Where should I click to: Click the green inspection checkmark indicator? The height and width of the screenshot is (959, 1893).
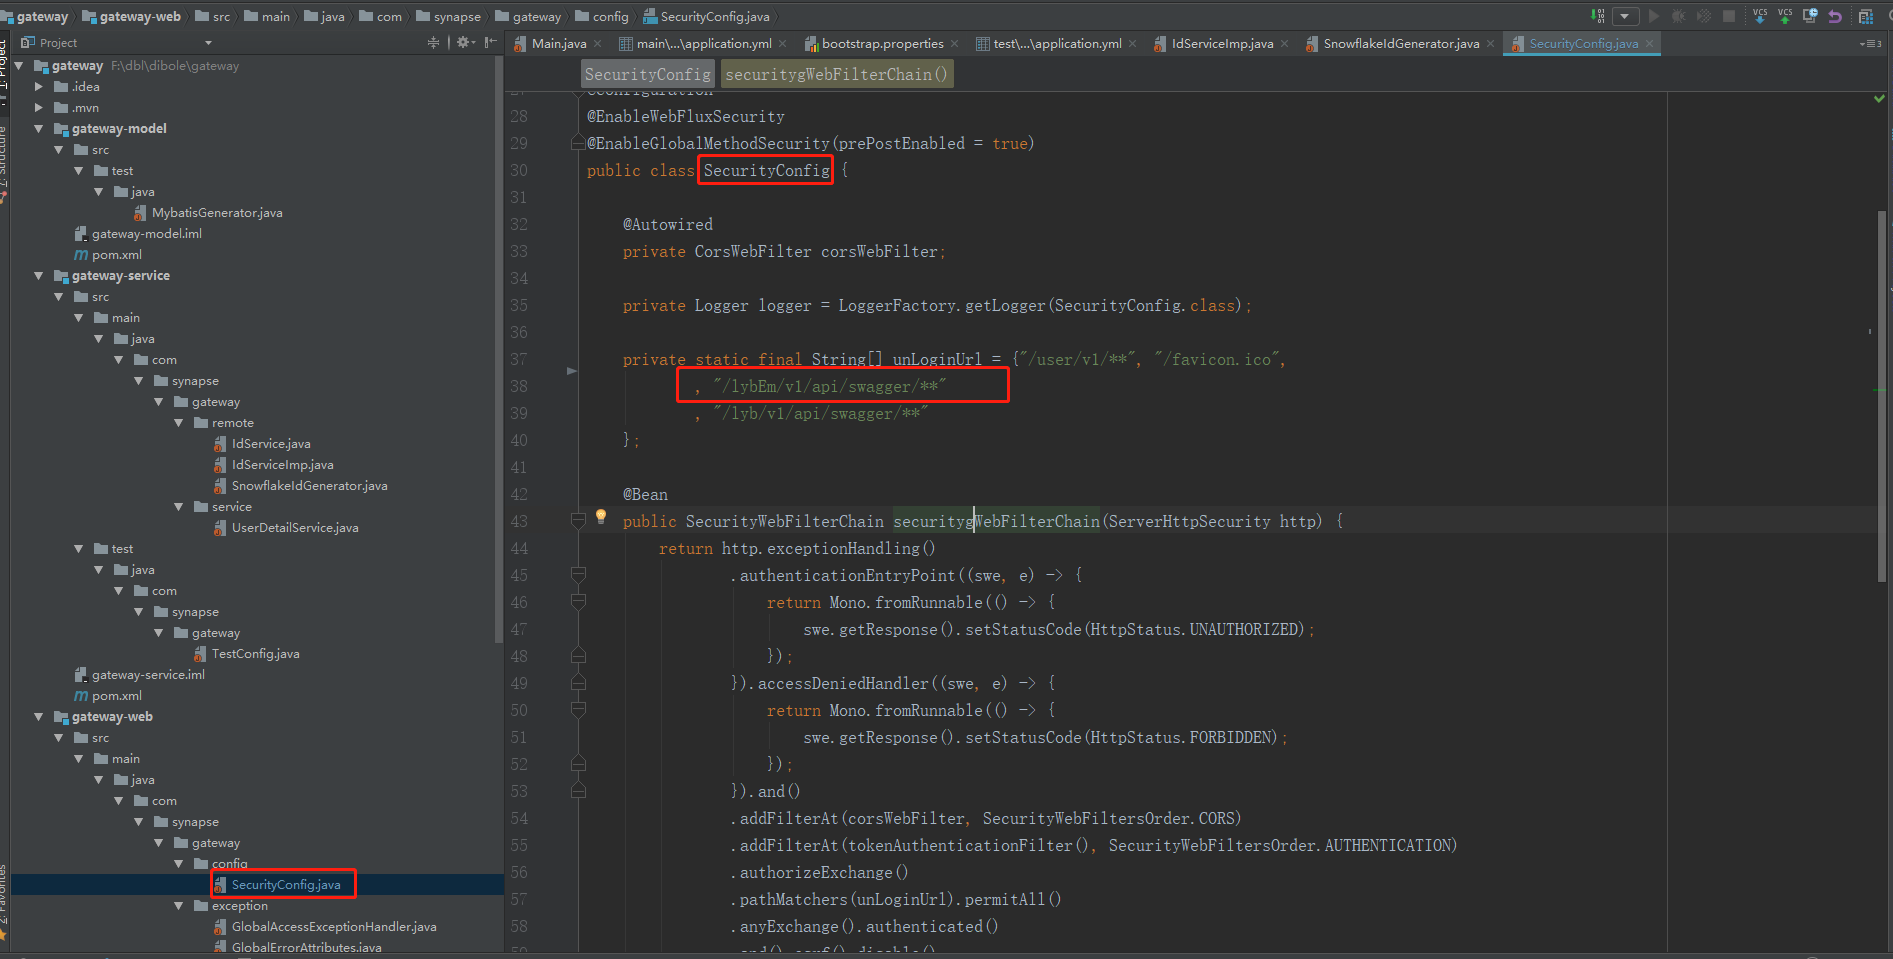[x=1879, y=98]
